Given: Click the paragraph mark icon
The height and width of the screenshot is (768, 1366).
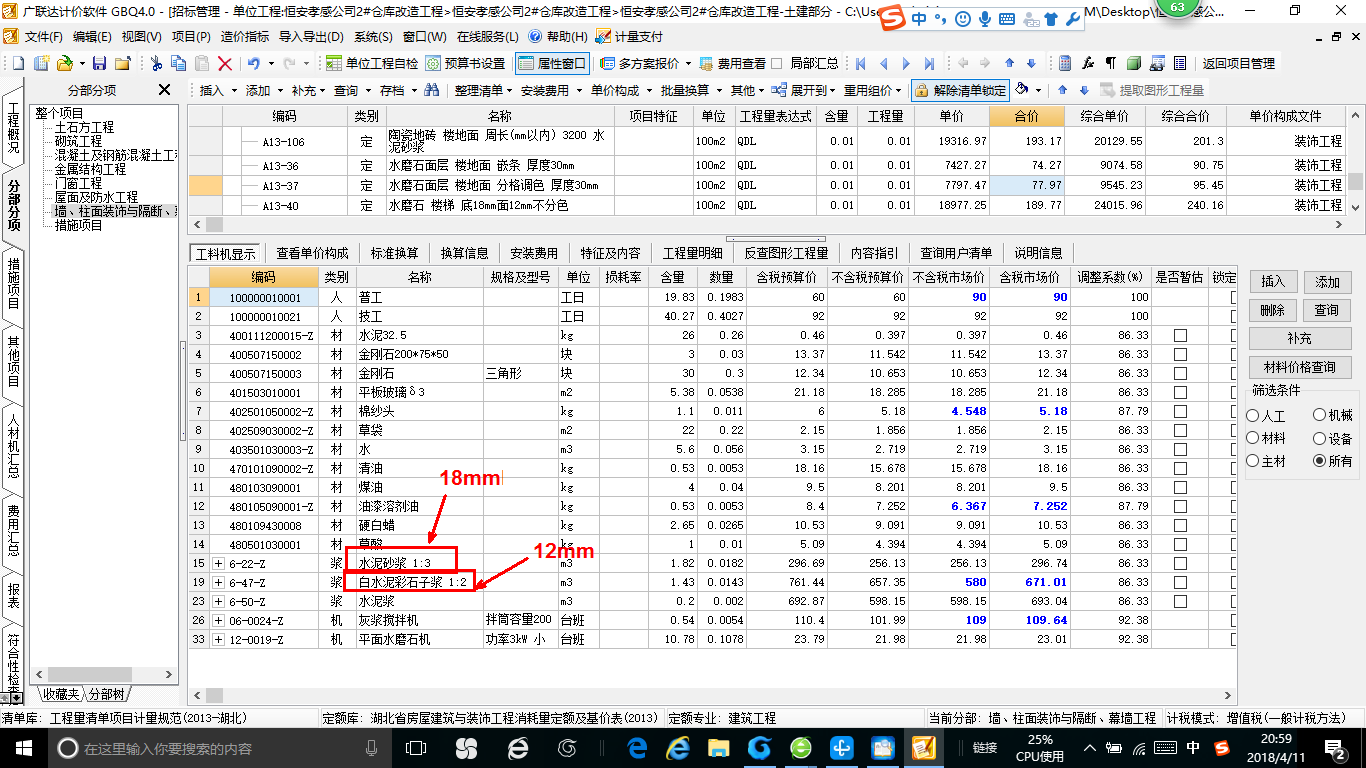Looking at the screenshot, I should (x=1111, y=63).
